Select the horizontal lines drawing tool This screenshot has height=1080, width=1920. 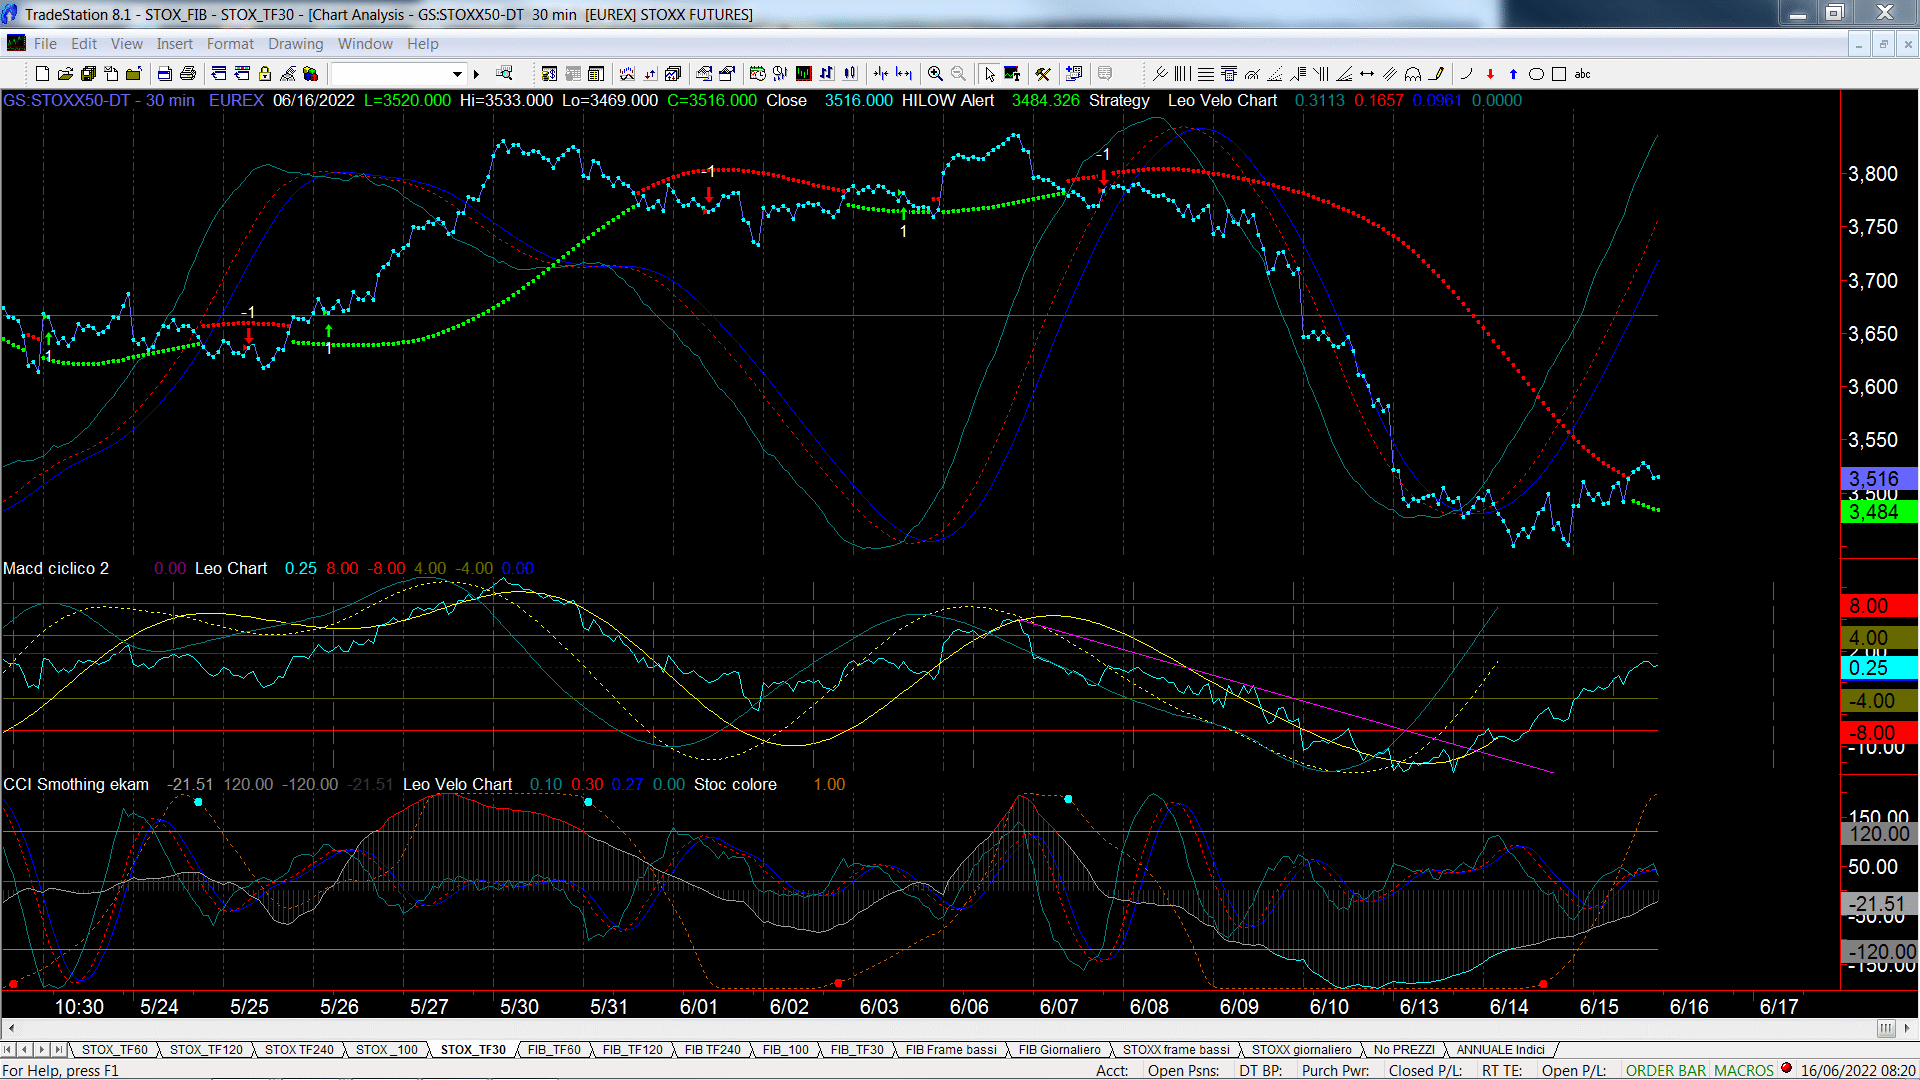coord(1206,74)
